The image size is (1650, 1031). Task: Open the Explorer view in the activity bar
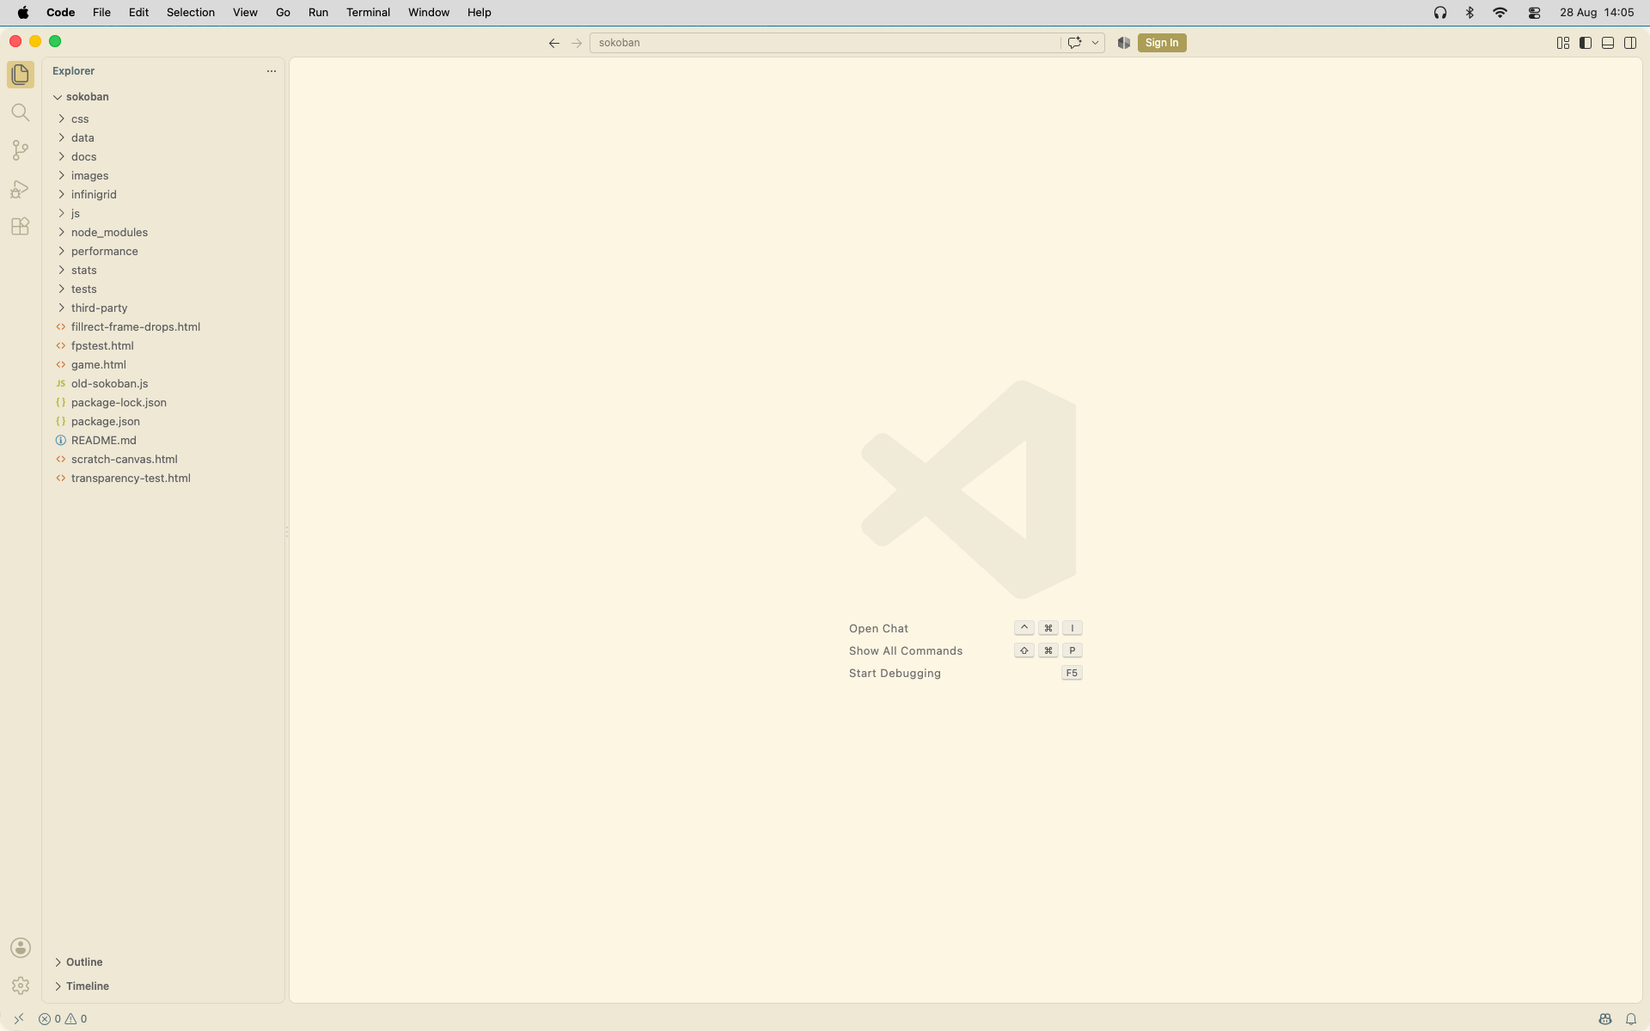pyautogui.click(x=20, y=74)
